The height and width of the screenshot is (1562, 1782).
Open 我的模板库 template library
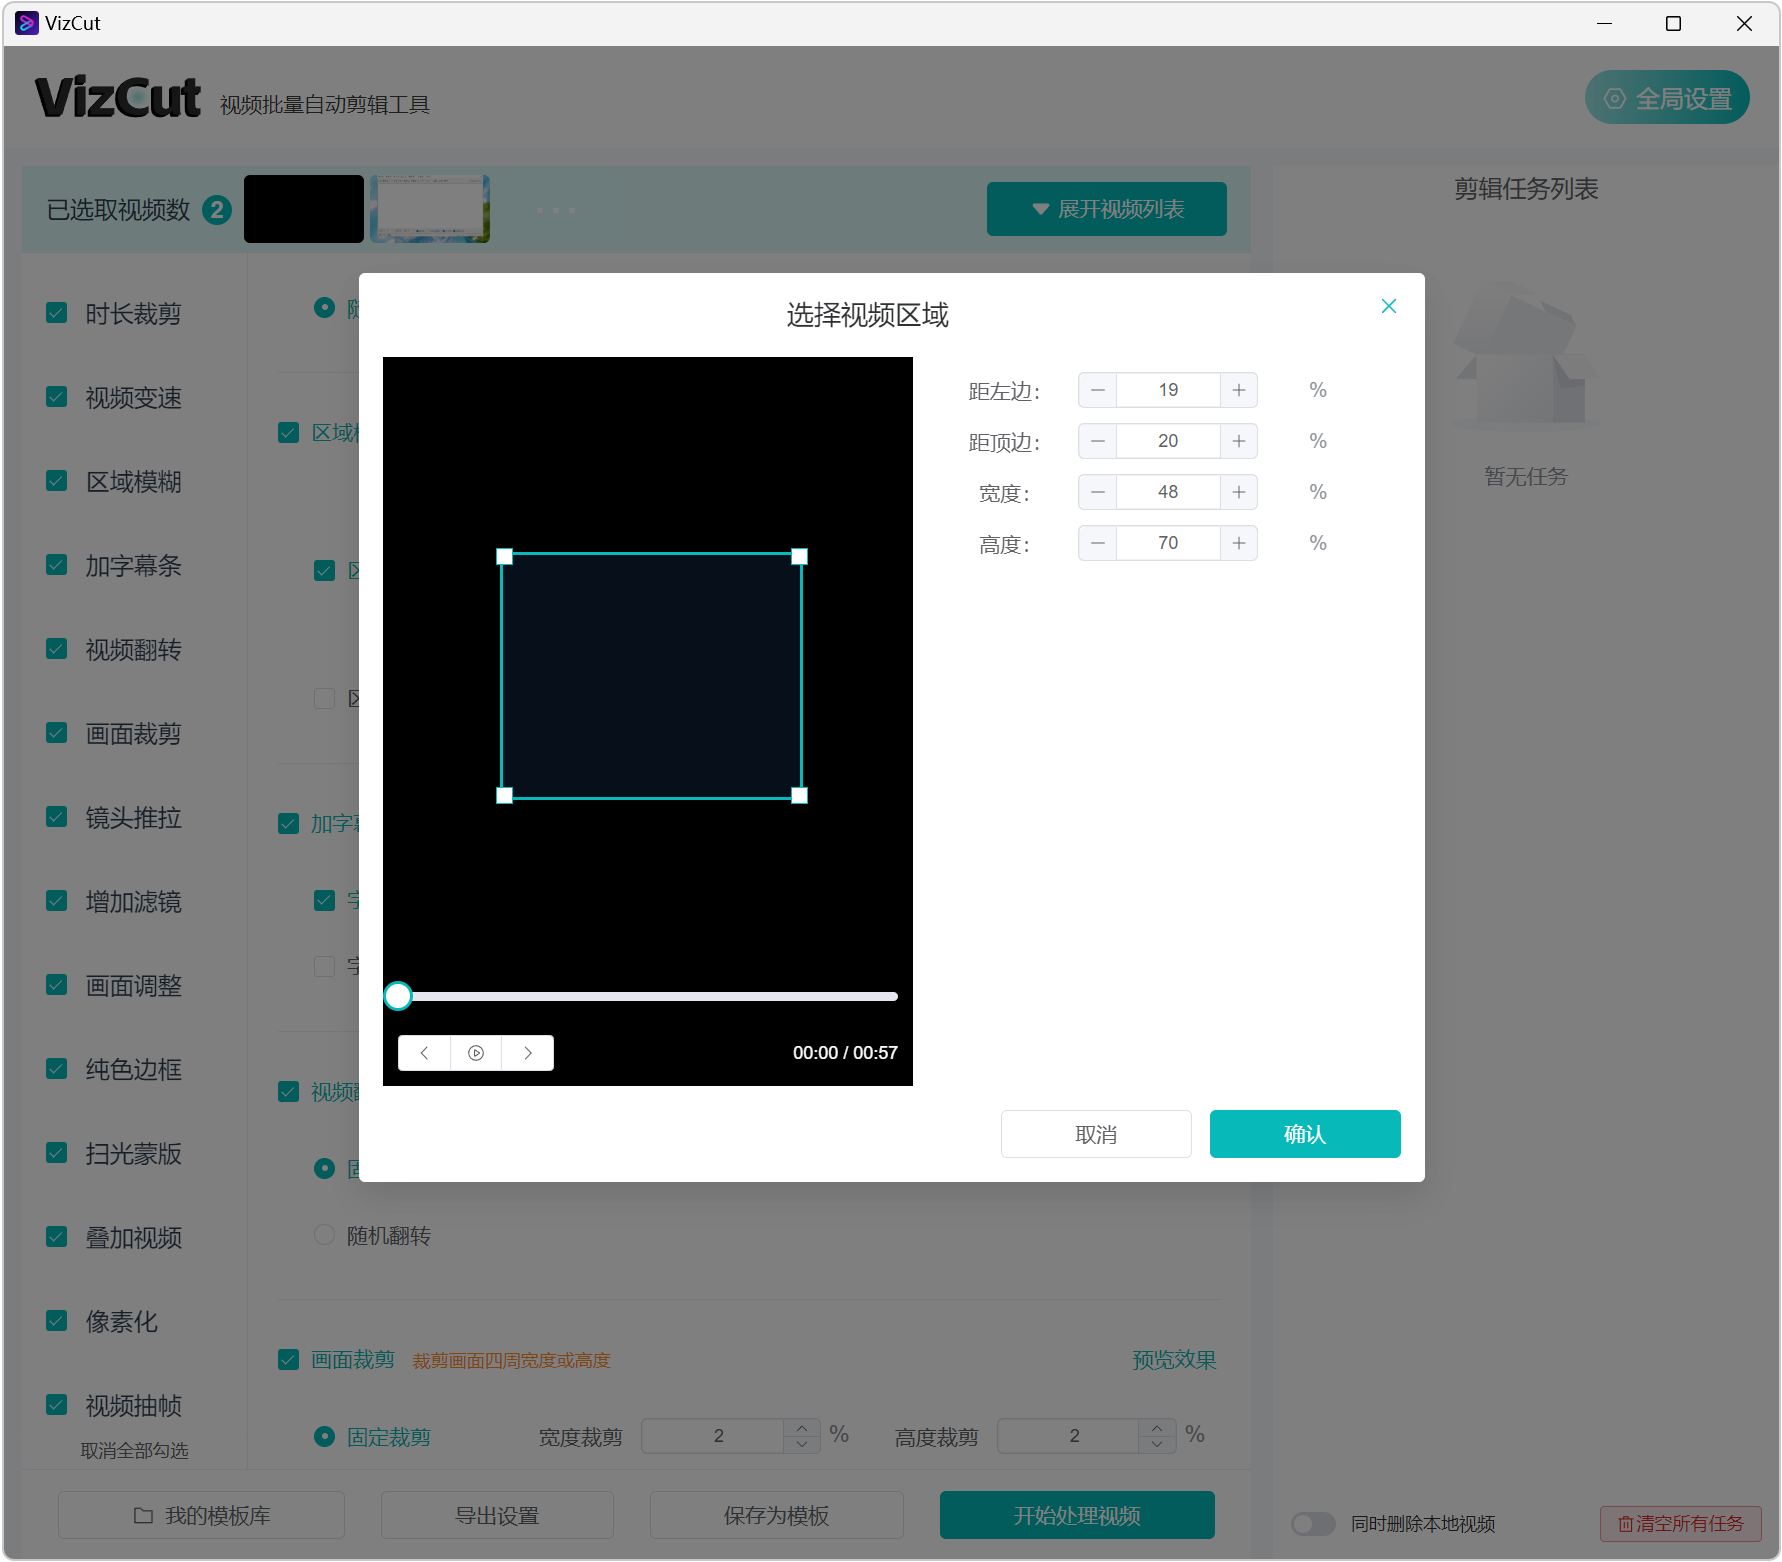pos(201,1515)
